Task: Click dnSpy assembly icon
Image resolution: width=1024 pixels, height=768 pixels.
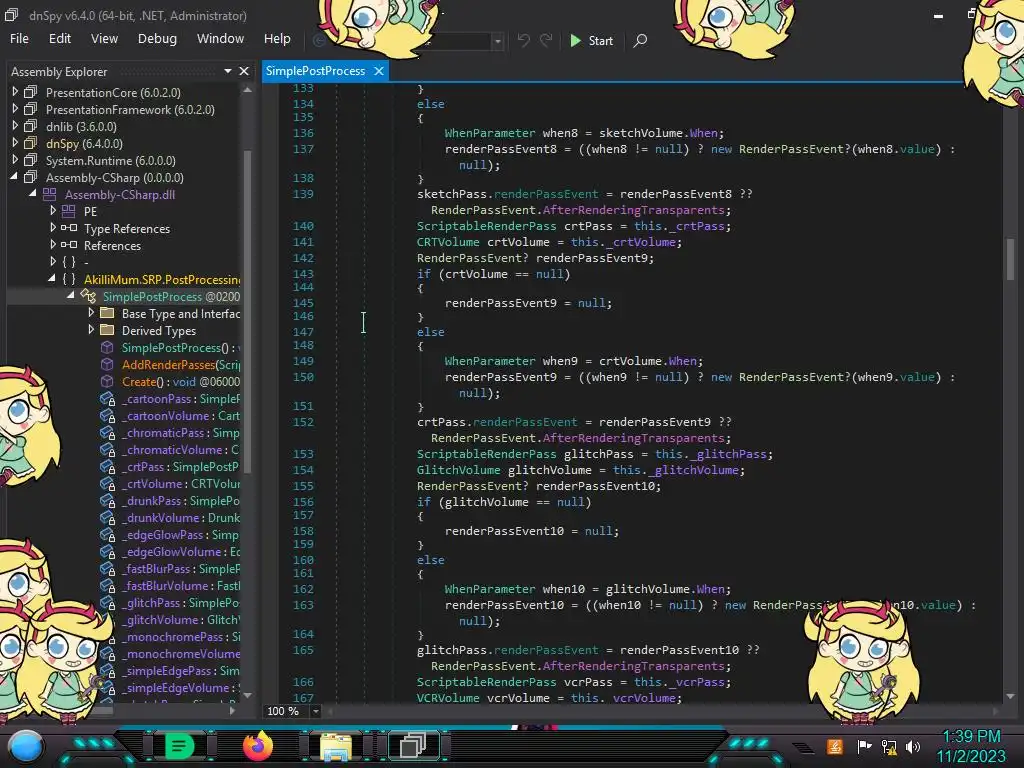Action: [x=31, y=143]
